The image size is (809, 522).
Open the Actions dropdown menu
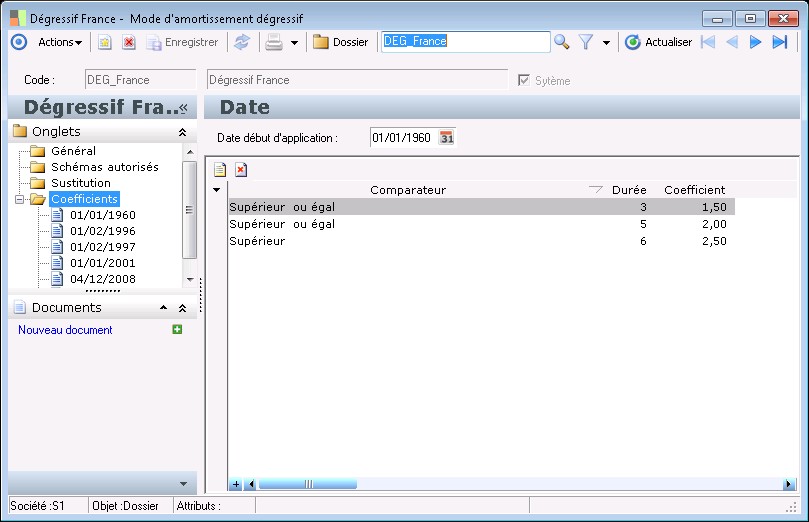click(x=60, y=42)
